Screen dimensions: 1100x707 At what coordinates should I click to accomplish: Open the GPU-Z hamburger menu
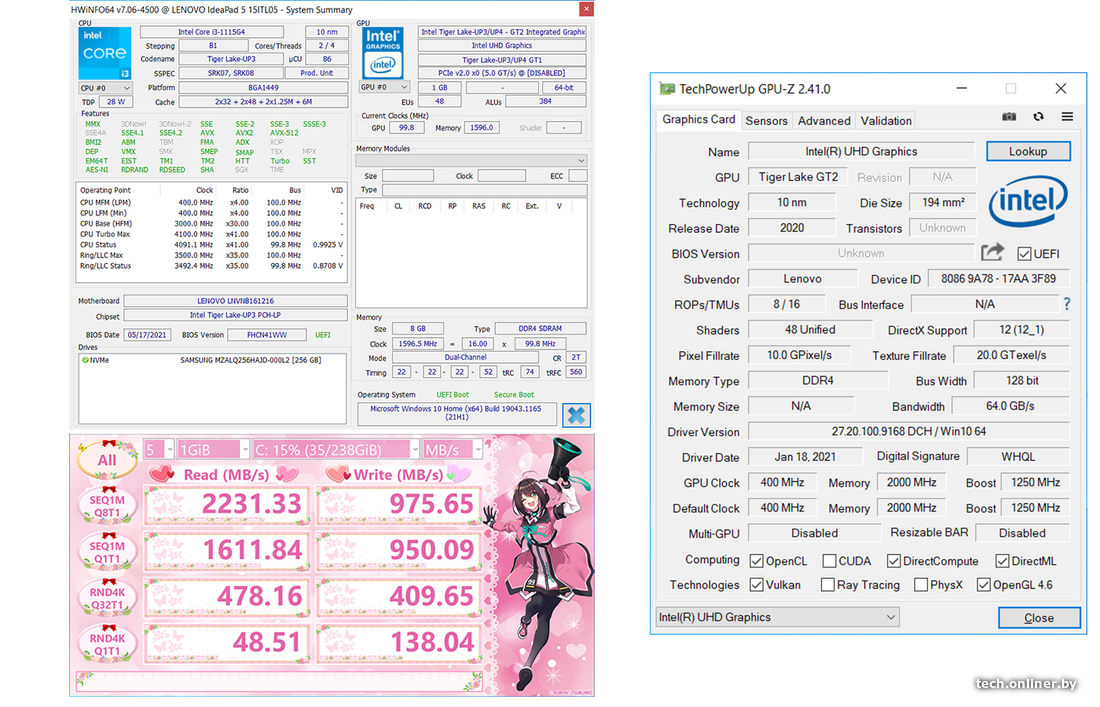click(1067, 117)
